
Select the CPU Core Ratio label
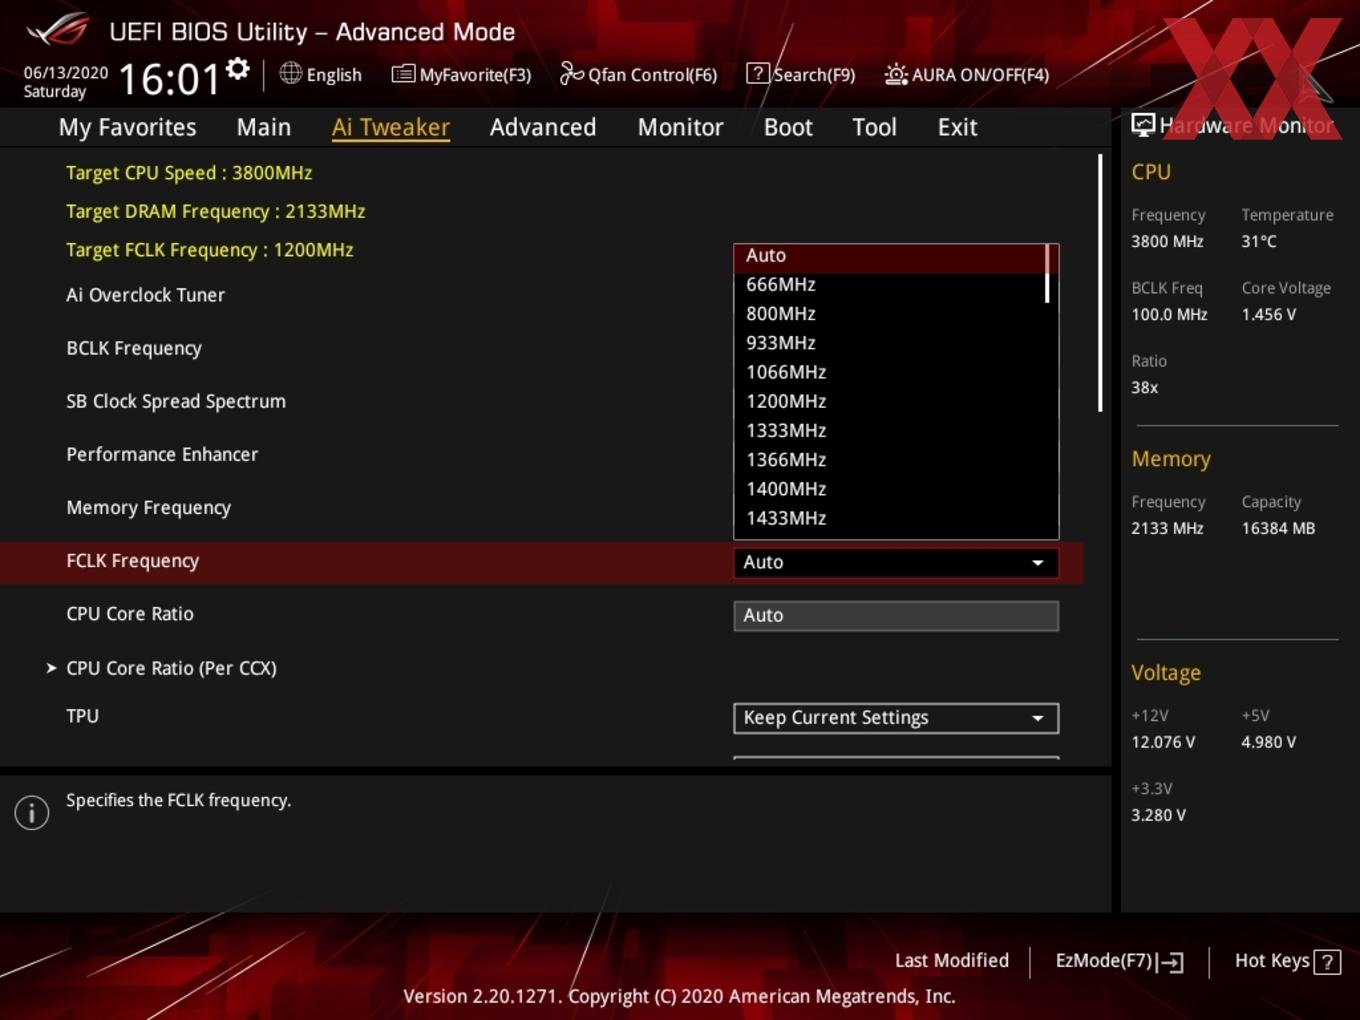click(130, 614)
